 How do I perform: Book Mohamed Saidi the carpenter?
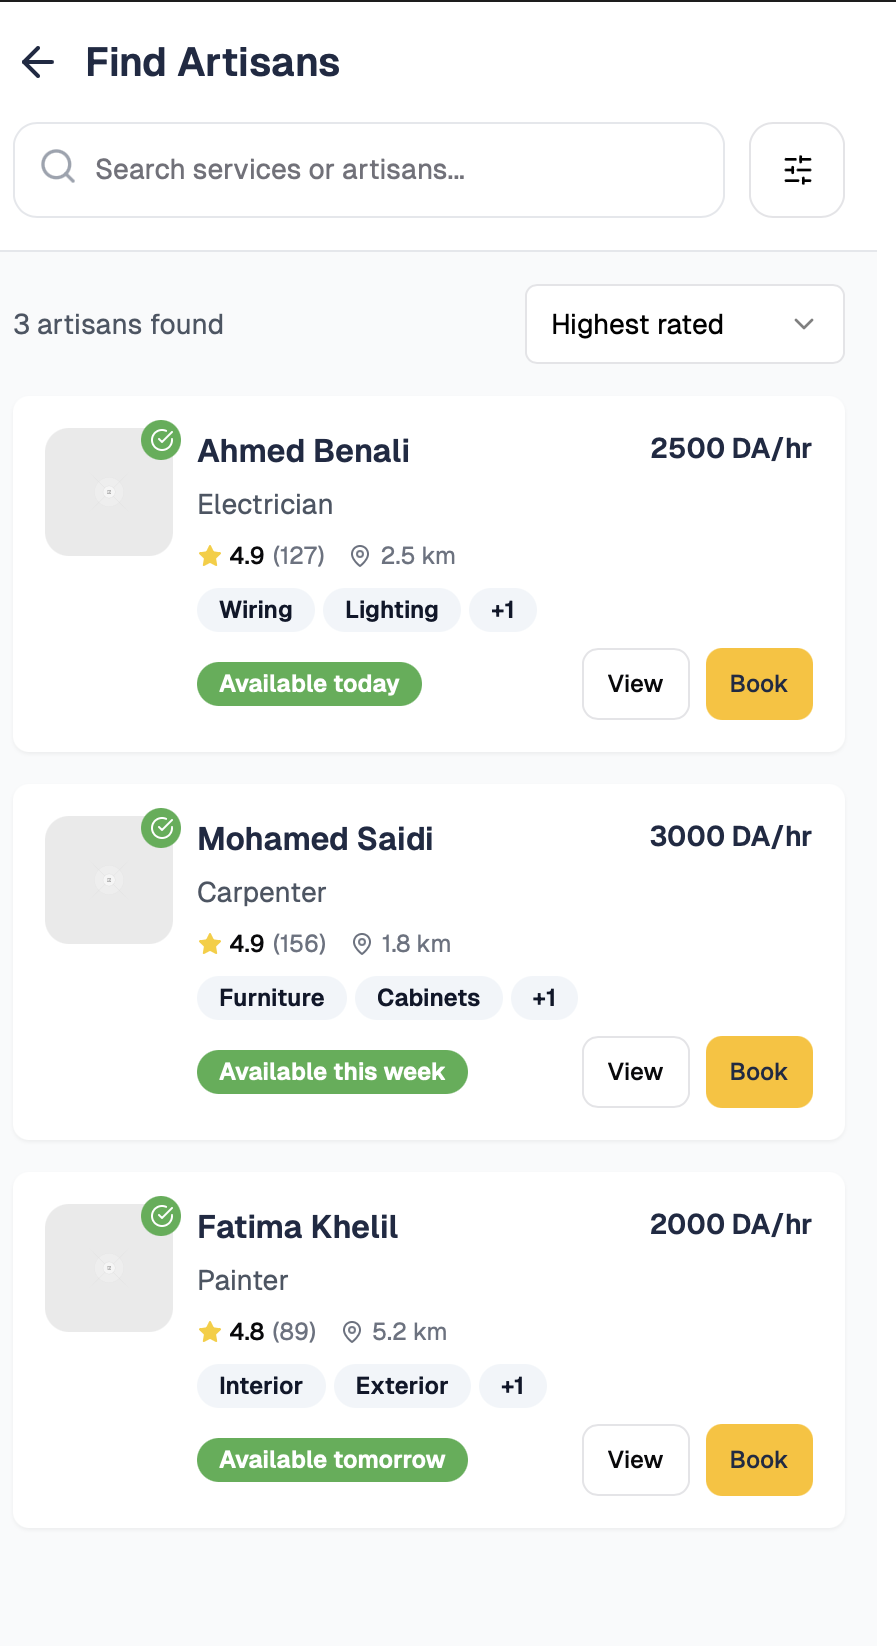click(759, 1072)
